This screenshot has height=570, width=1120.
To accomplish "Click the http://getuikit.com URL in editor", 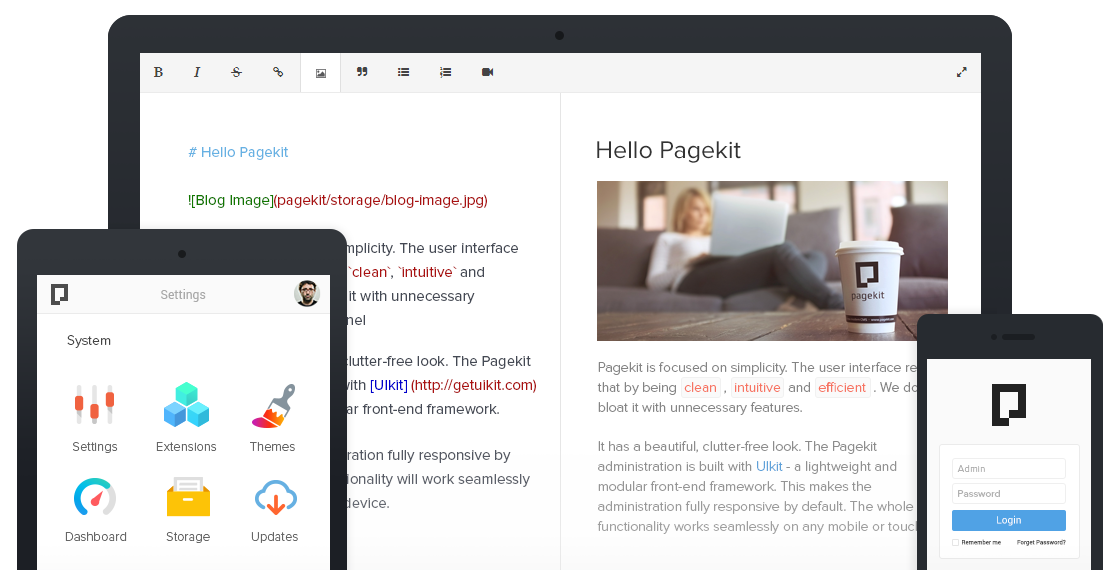I will [x=474, y=385].
